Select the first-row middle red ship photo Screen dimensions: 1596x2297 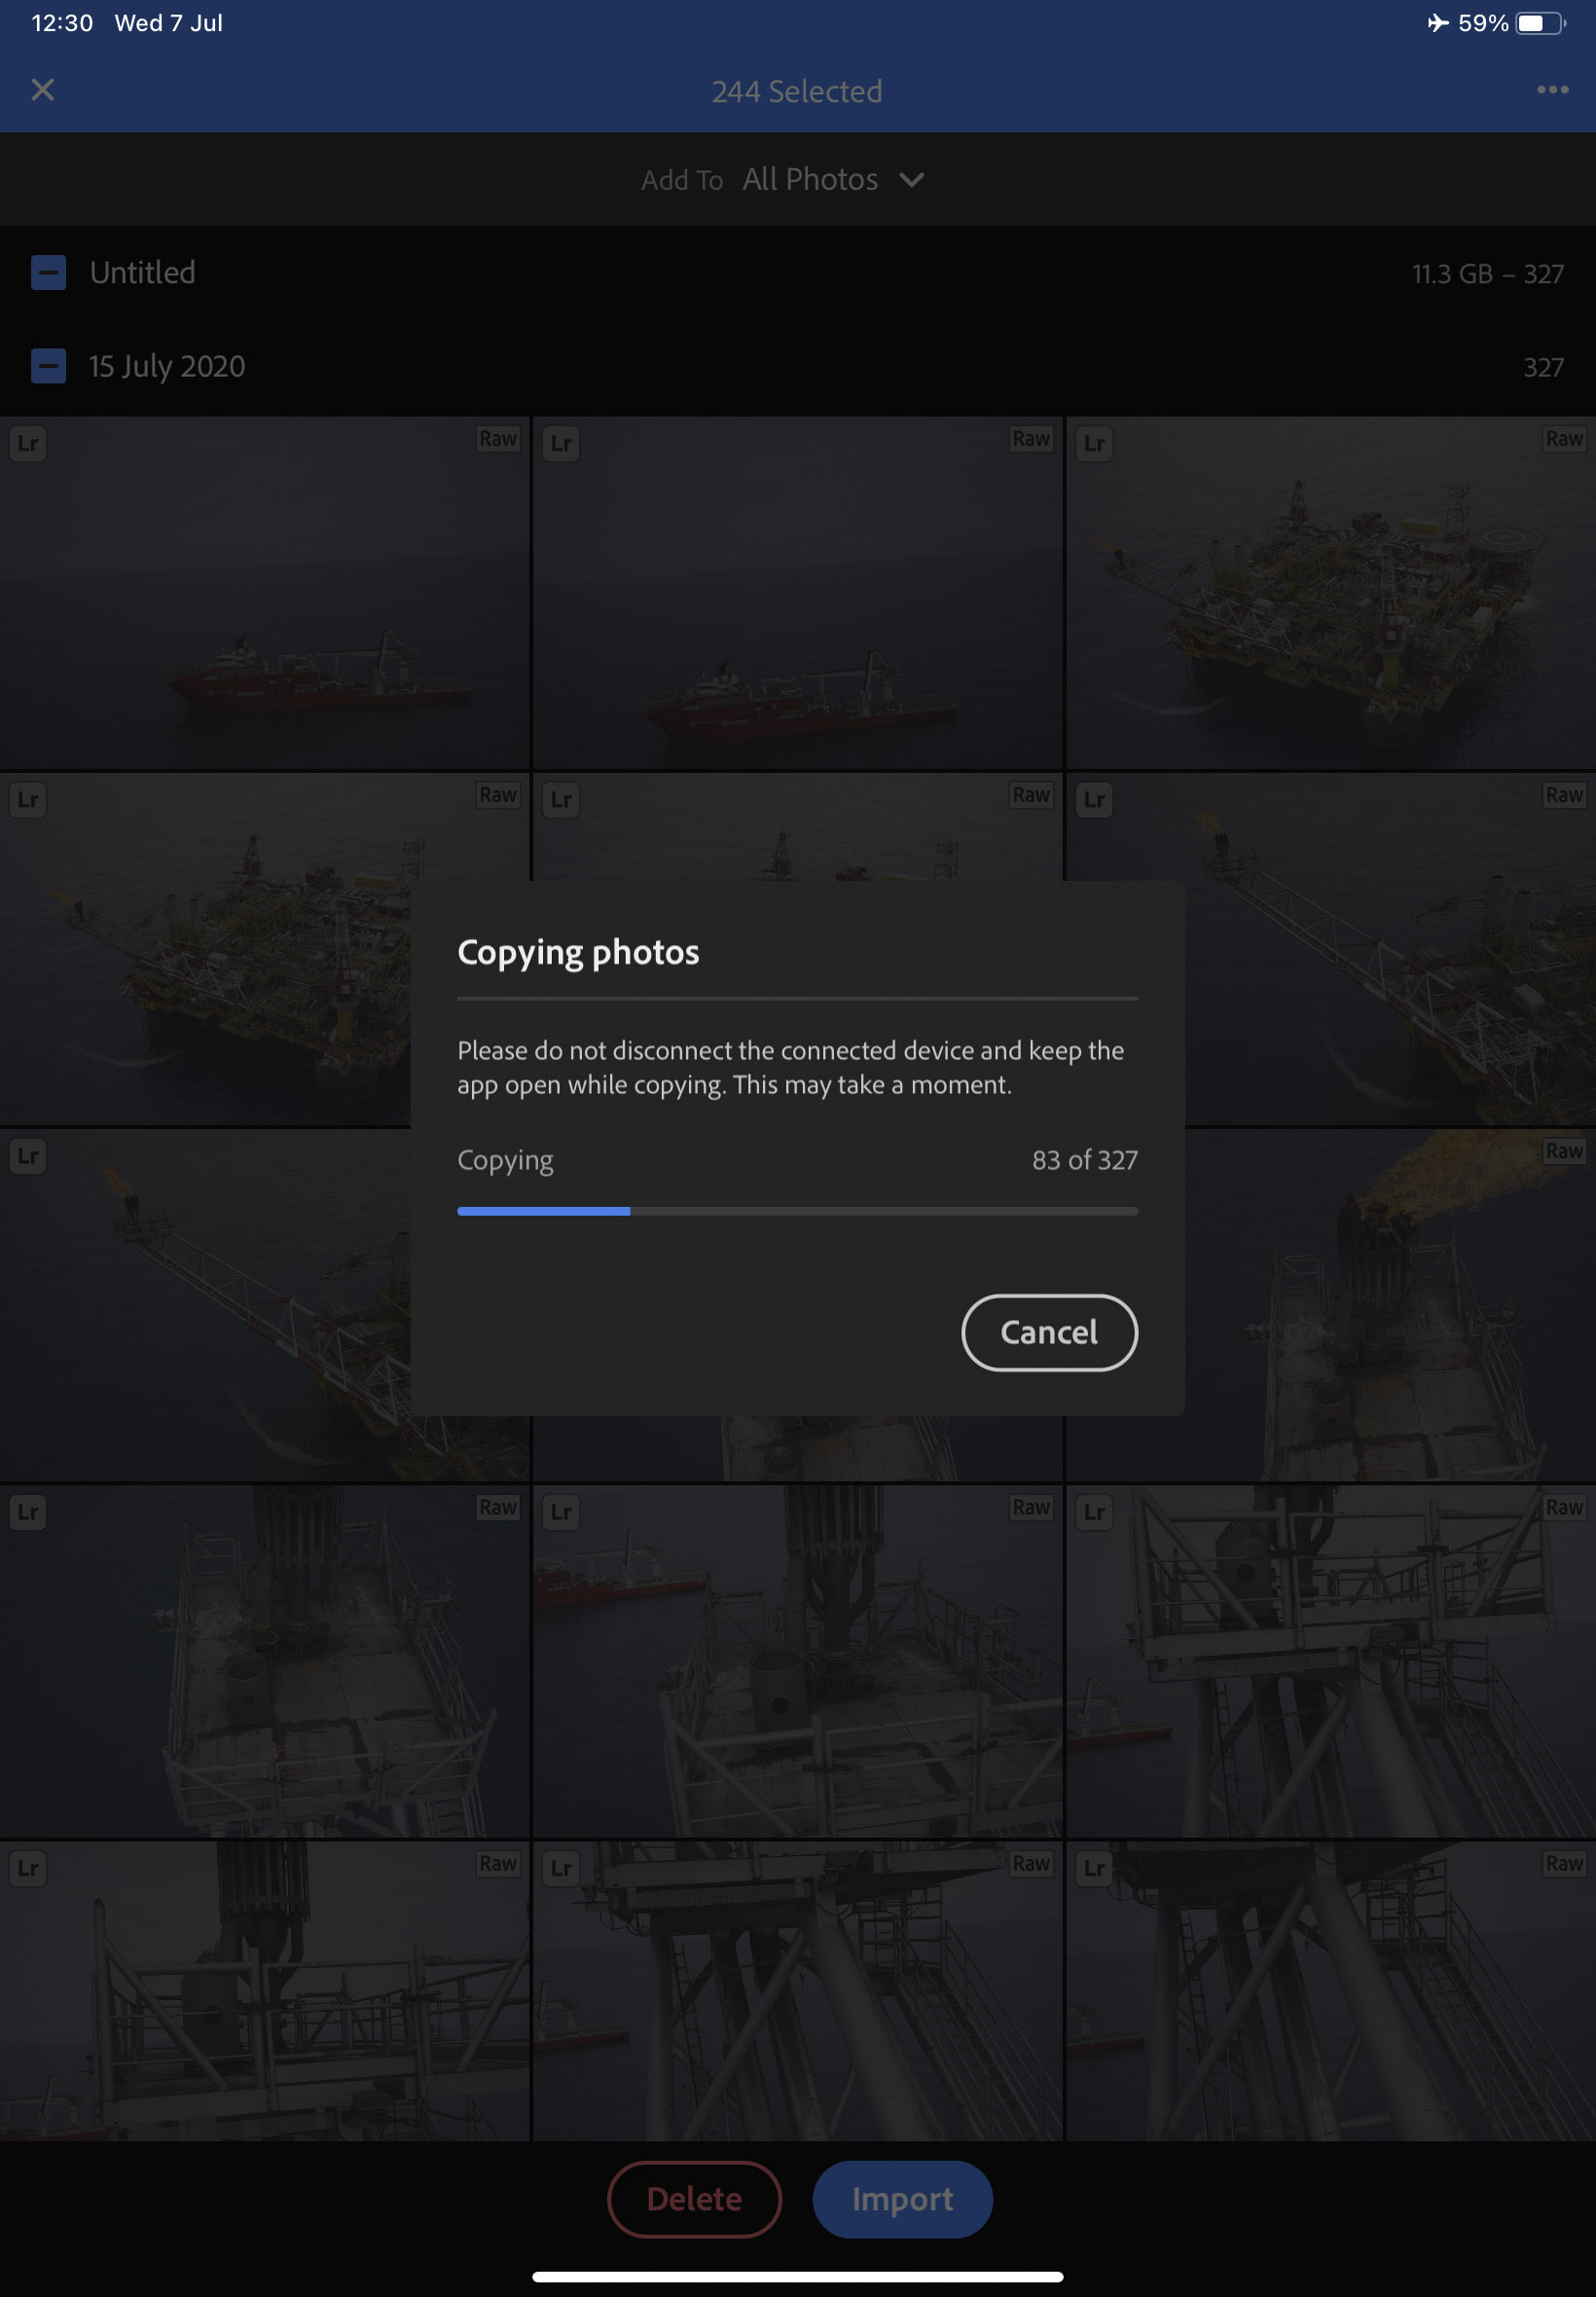click(797, 593)
